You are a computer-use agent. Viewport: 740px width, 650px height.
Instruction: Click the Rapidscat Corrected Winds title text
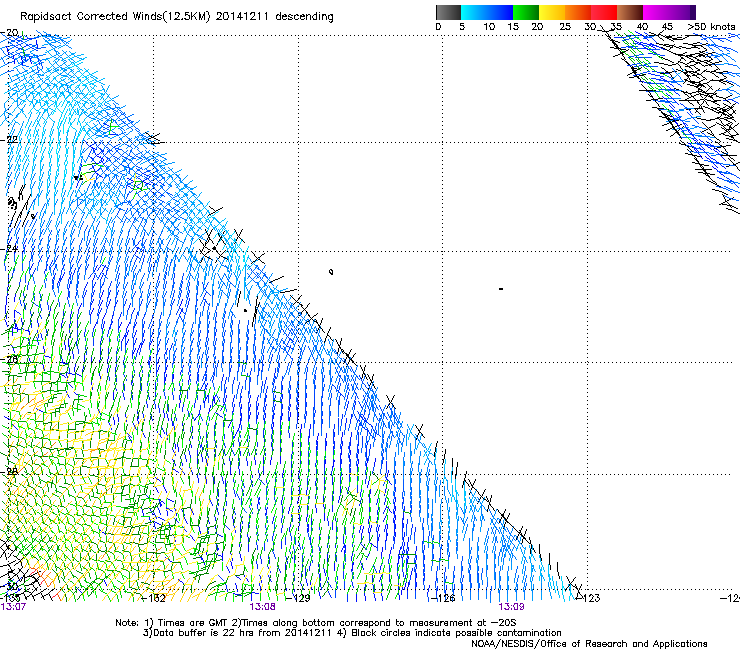pos(177,17)
